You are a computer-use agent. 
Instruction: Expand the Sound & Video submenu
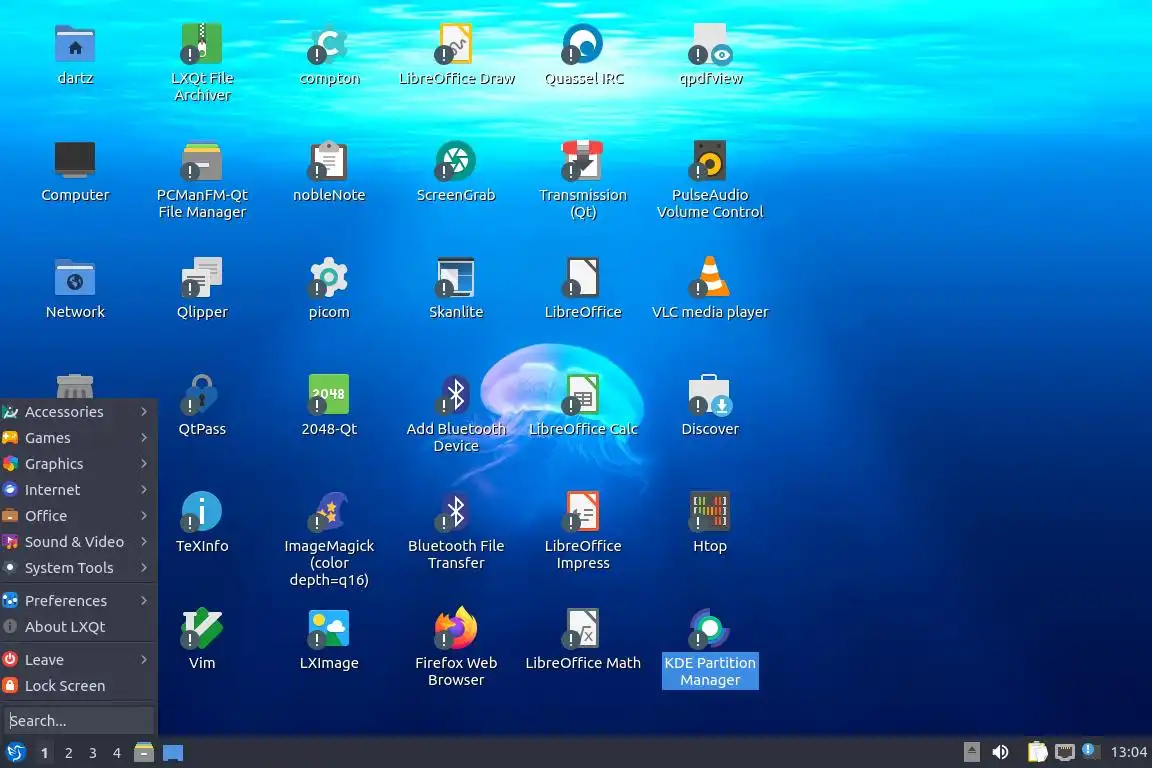[78, 542]
